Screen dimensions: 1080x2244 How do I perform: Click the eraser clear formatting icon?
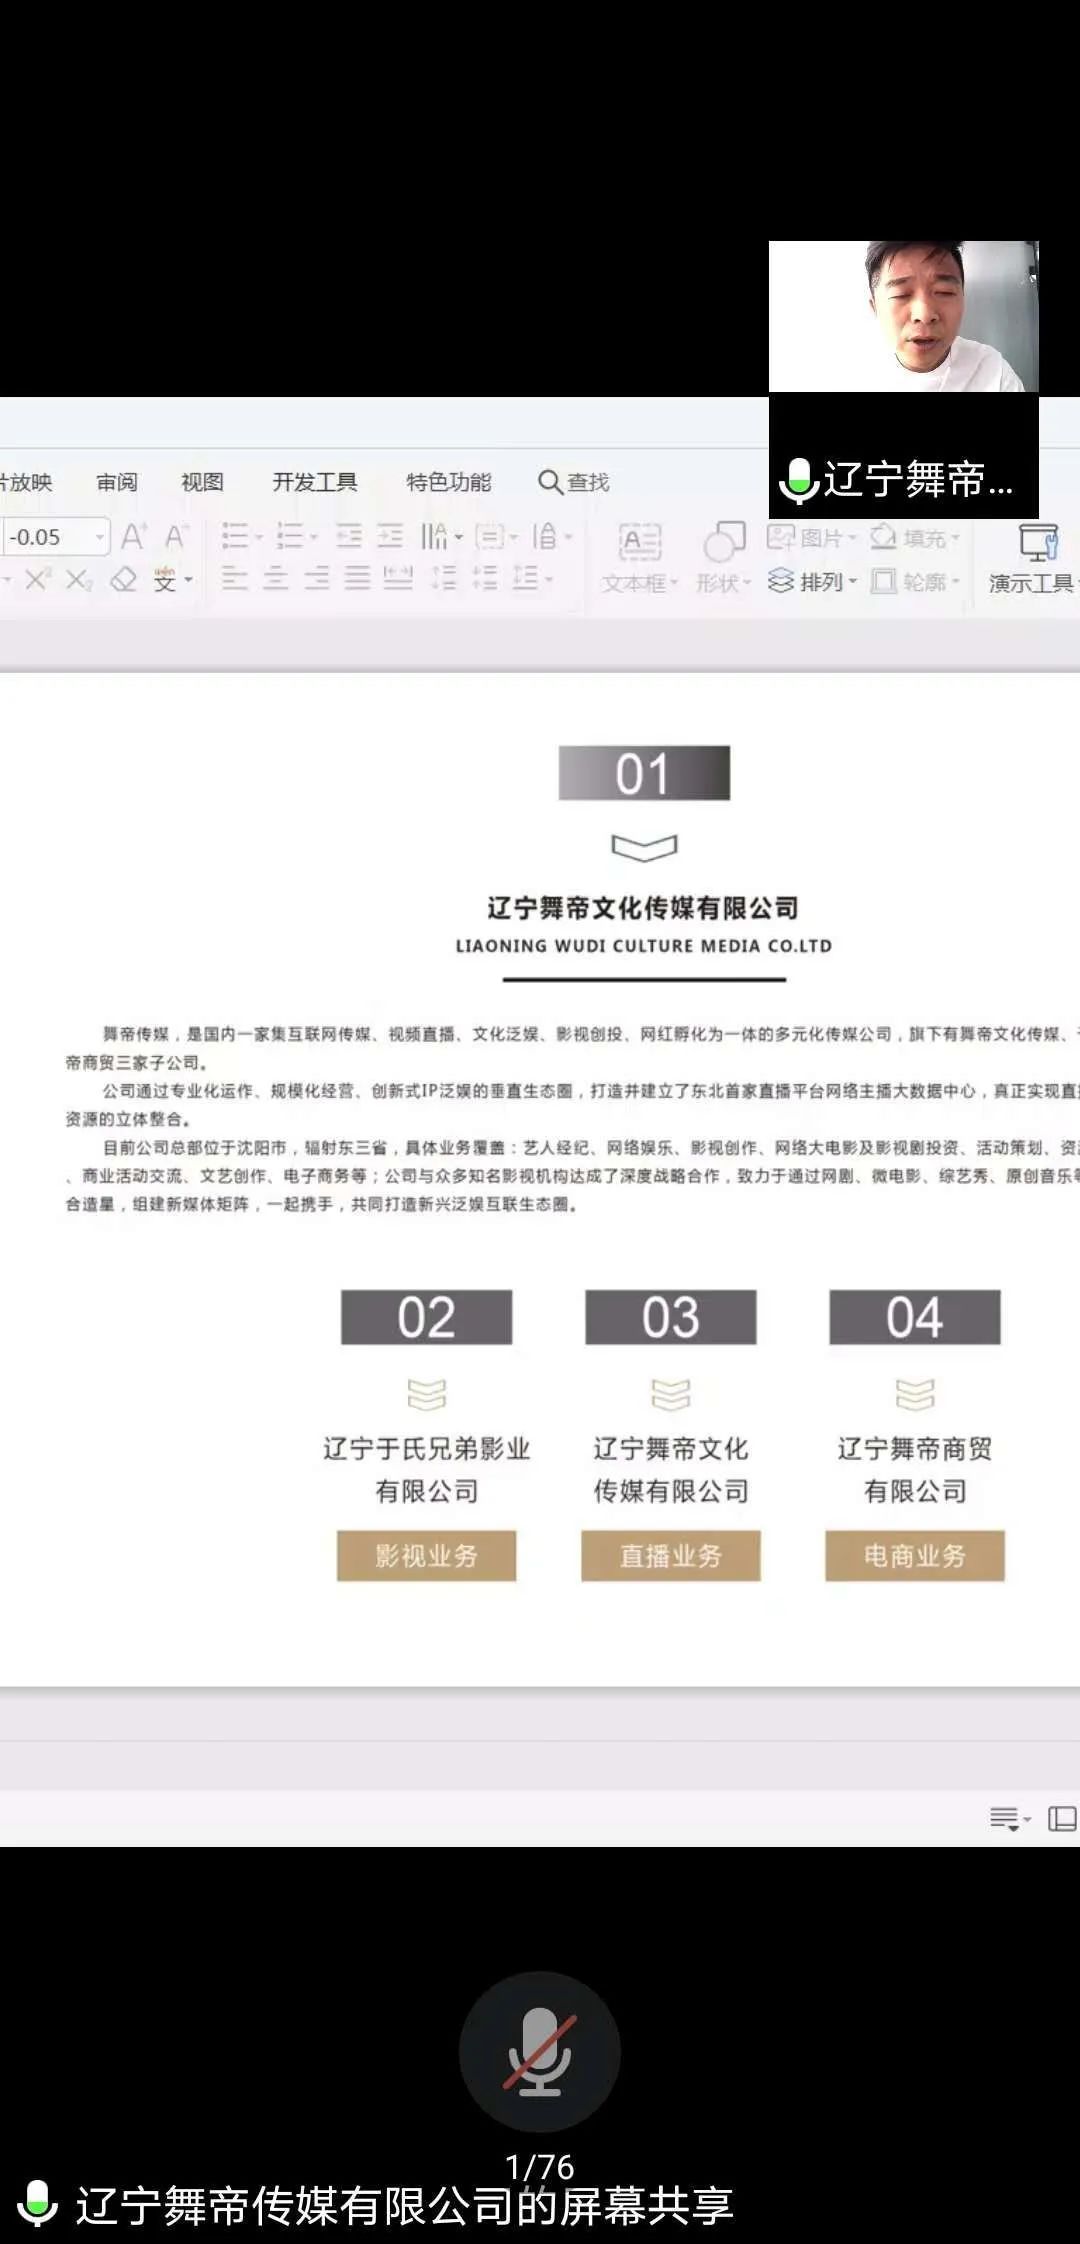point(123,580)
